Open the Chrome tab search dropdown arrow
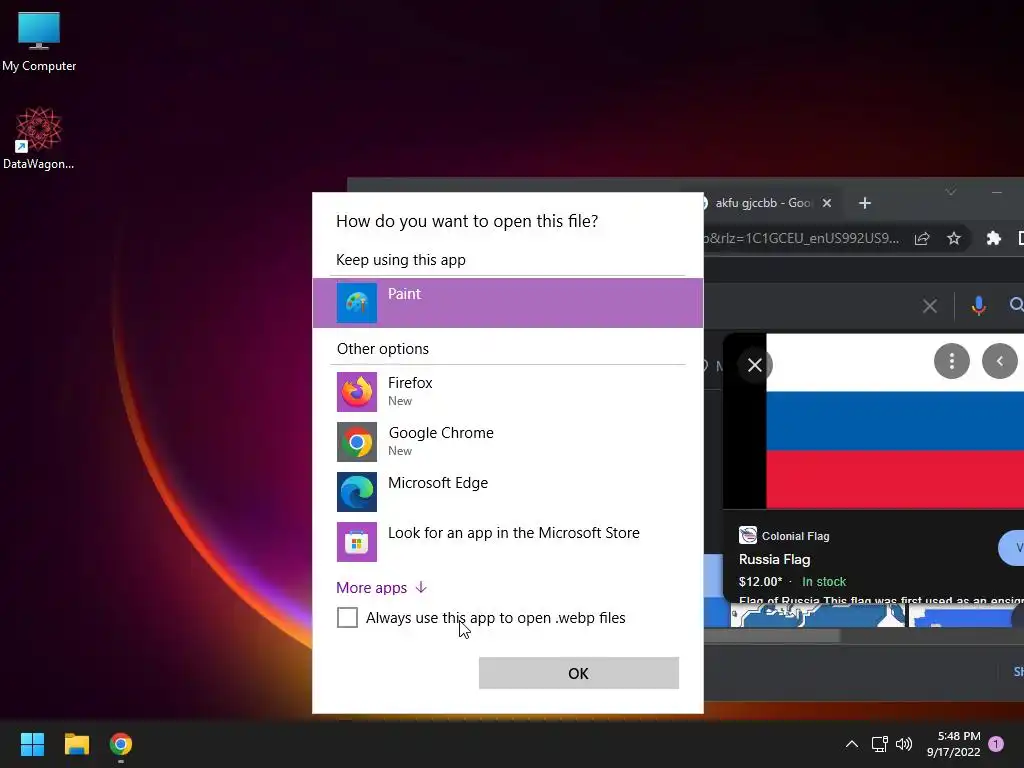 [x=951, y=191]
